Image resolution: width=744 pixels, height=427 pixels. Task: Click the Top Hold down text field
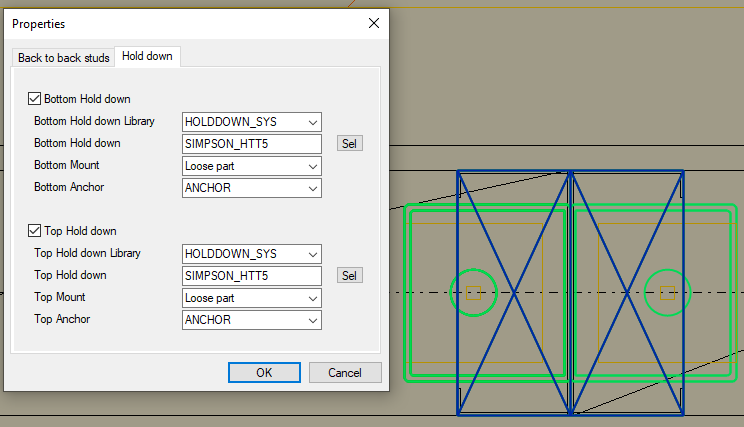(251, 276)
